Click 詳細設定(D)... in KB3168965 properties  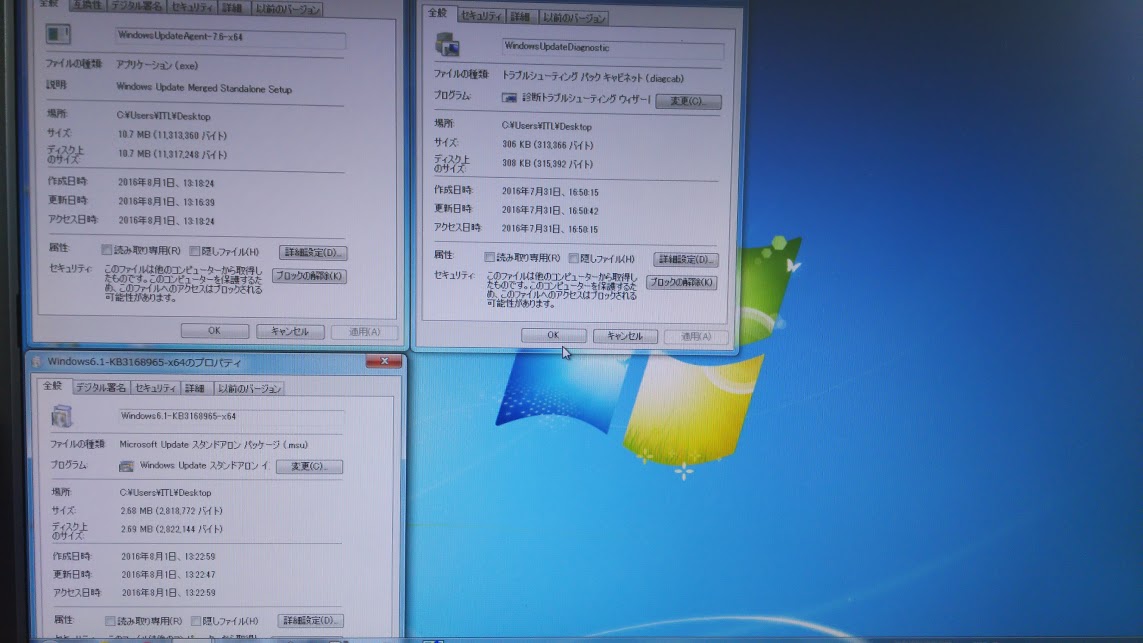tap(311, 620)
